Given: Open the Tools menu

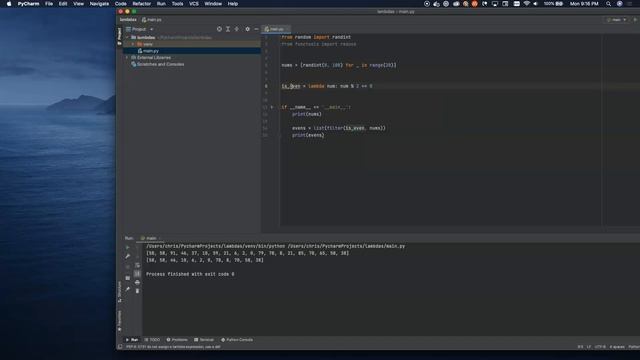Looking at the screenshot, I should 177,4.
